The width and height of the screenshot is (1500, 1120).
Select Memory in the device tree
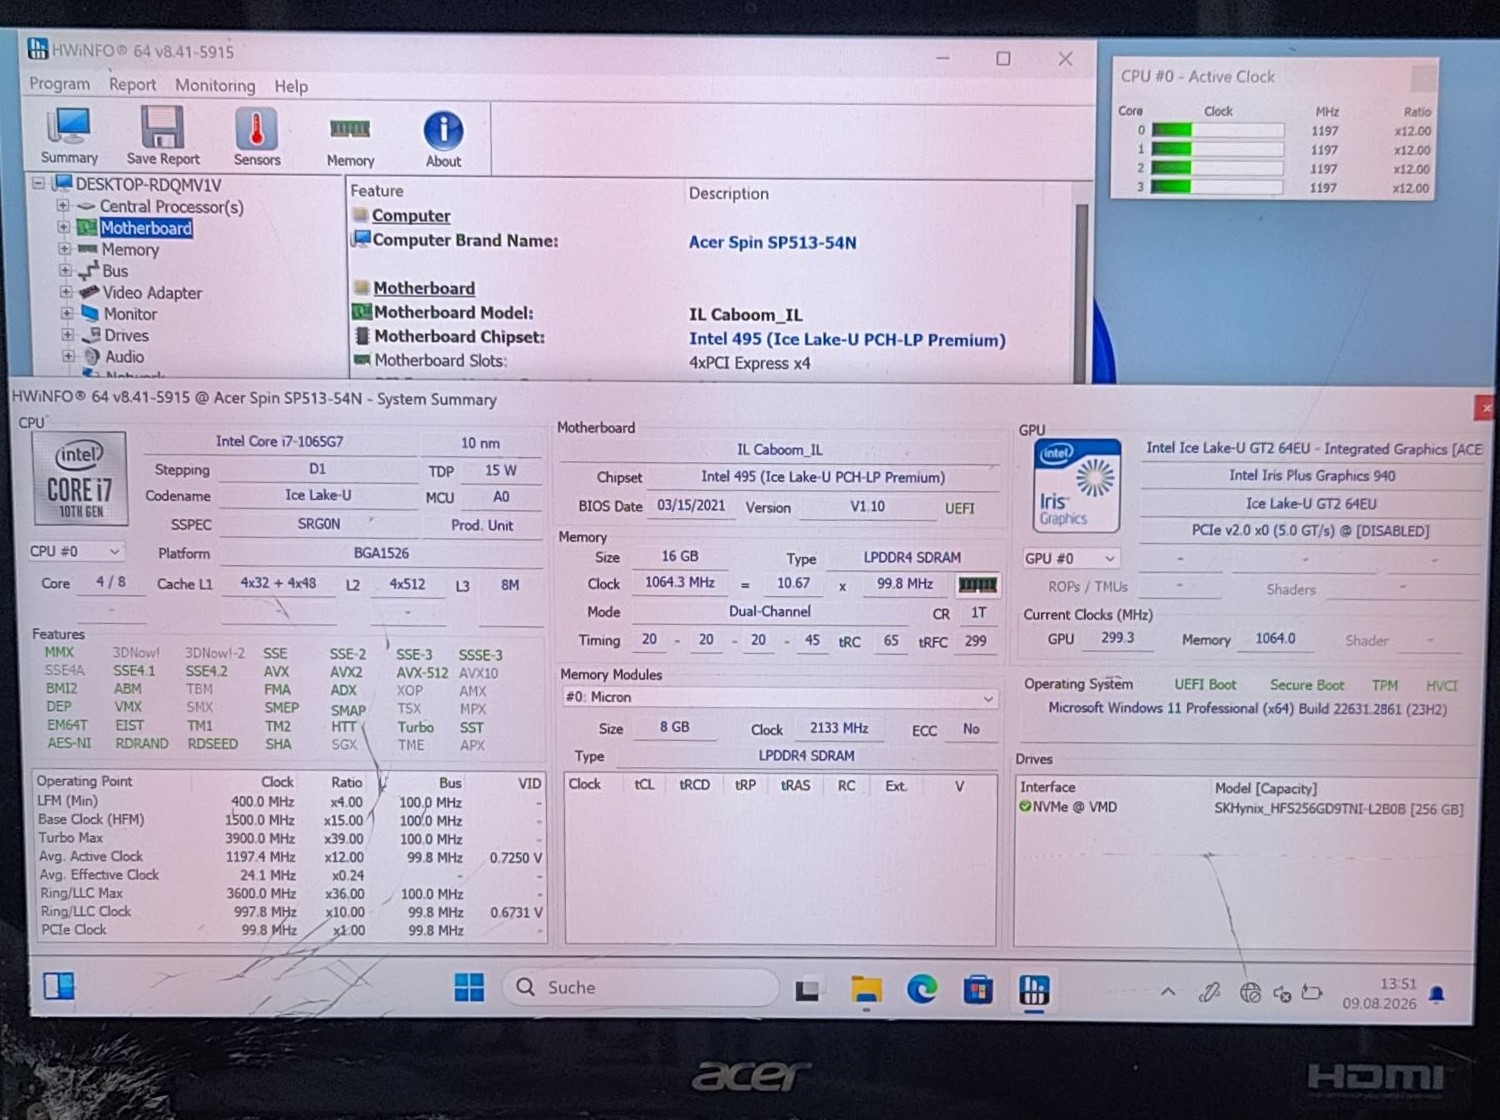coord(130,250)
